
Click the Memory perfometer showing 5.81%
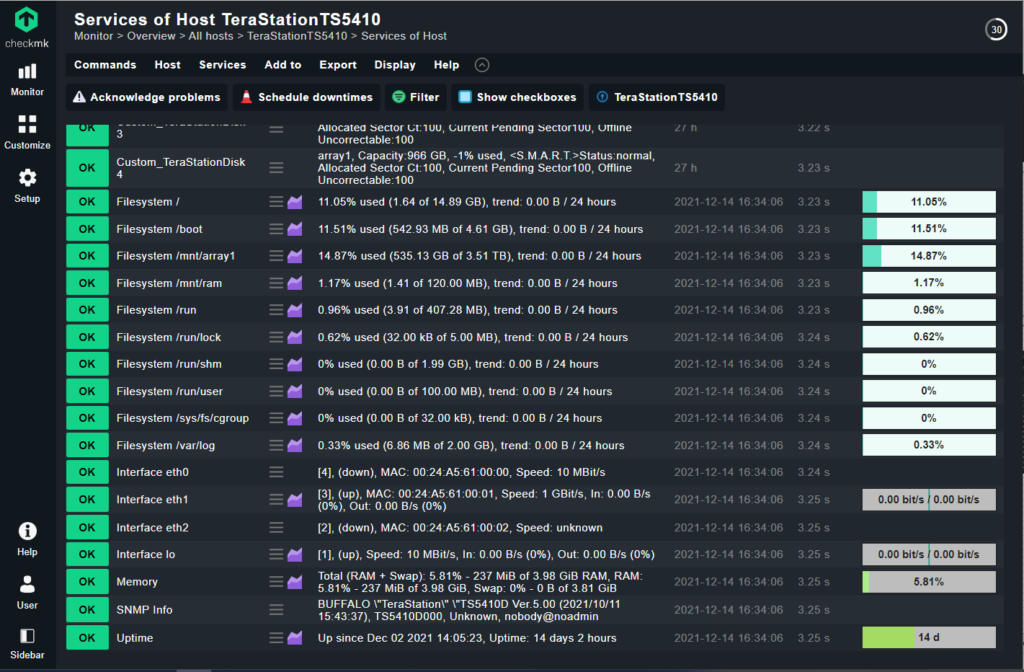tap(929, 582)
